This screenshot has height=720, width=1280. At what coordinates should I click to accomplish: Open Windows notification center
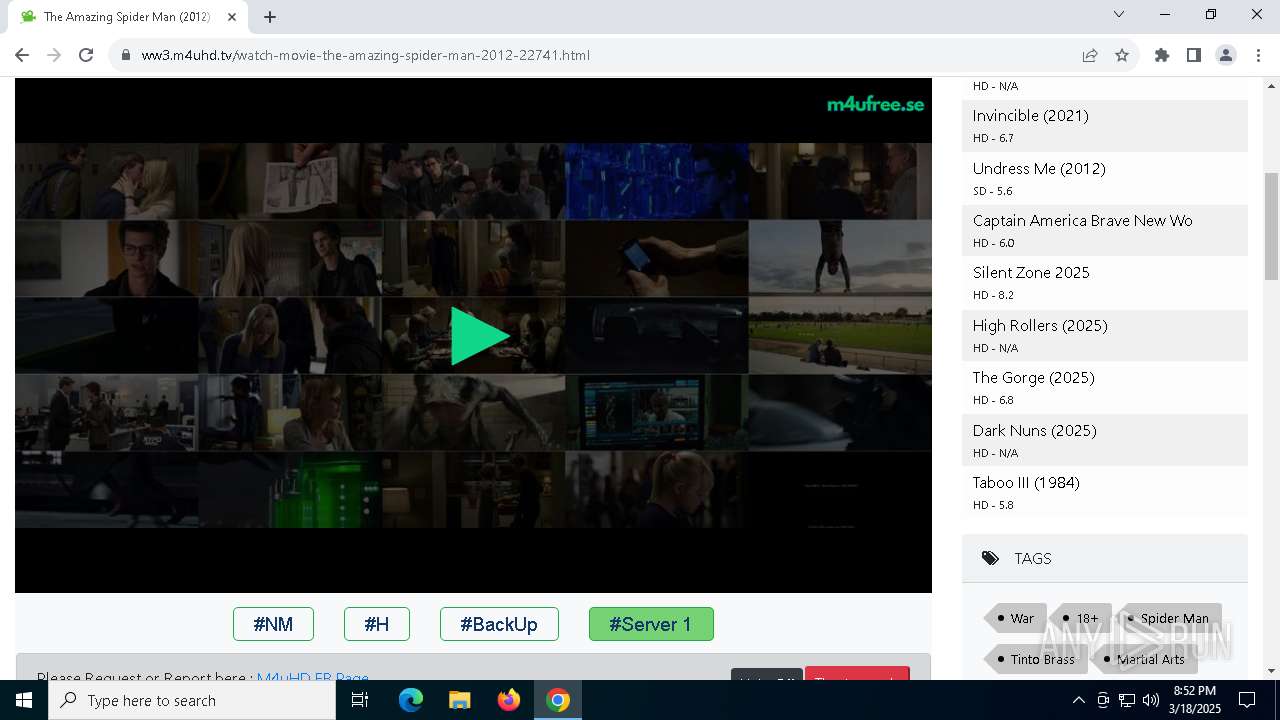tap(1247, 700)
